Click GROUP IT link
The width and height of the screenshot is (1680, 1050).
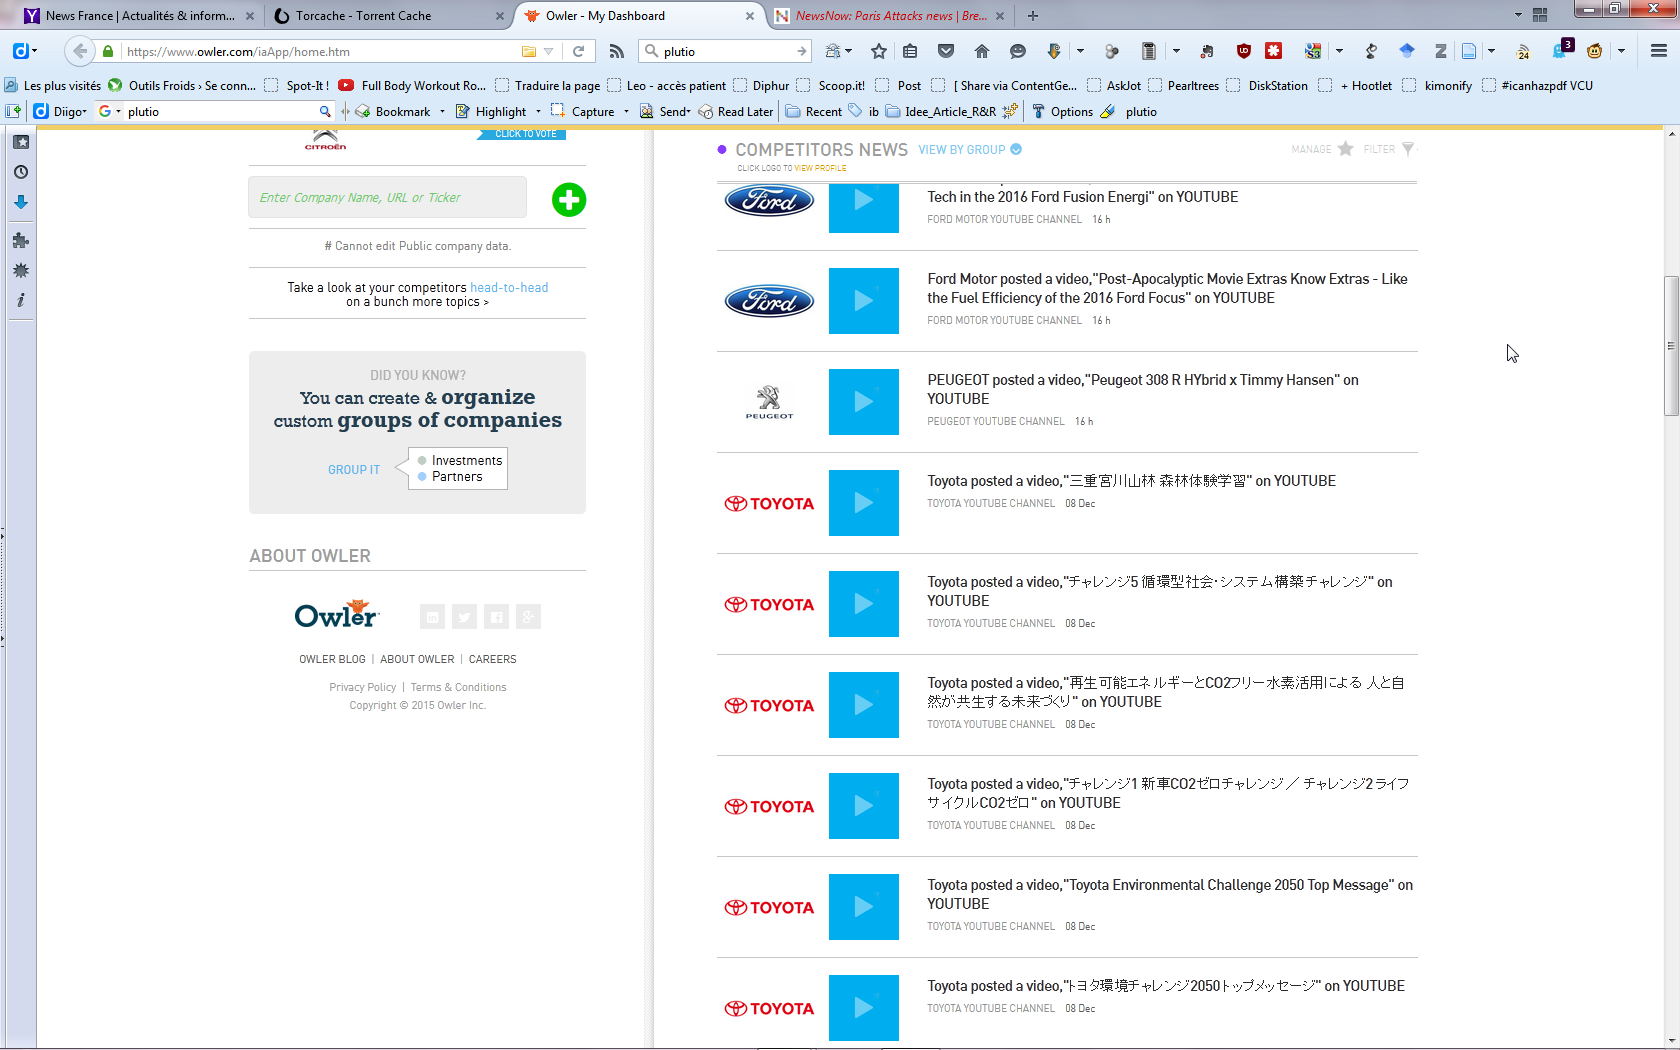pyautogui.click(x=354, y=469)
